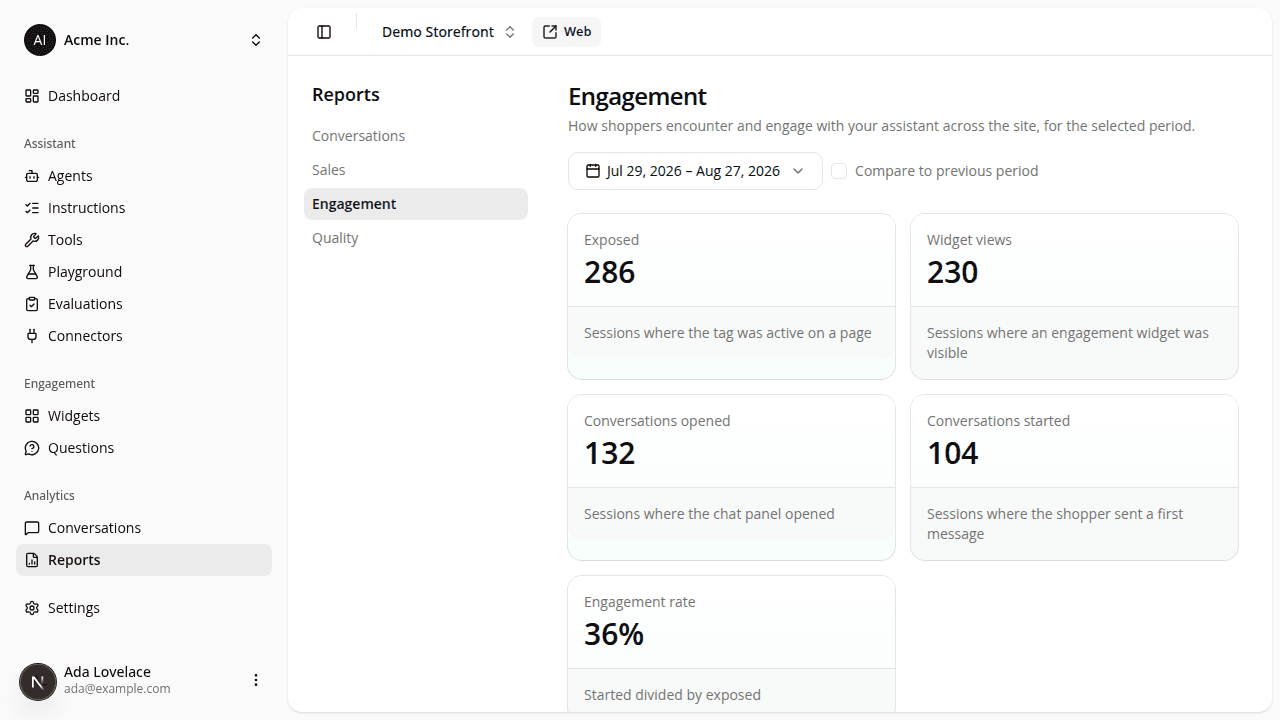Toggle the sidebar panel icon
This screenshot has width=1280, height=720.
coord(324,32)
